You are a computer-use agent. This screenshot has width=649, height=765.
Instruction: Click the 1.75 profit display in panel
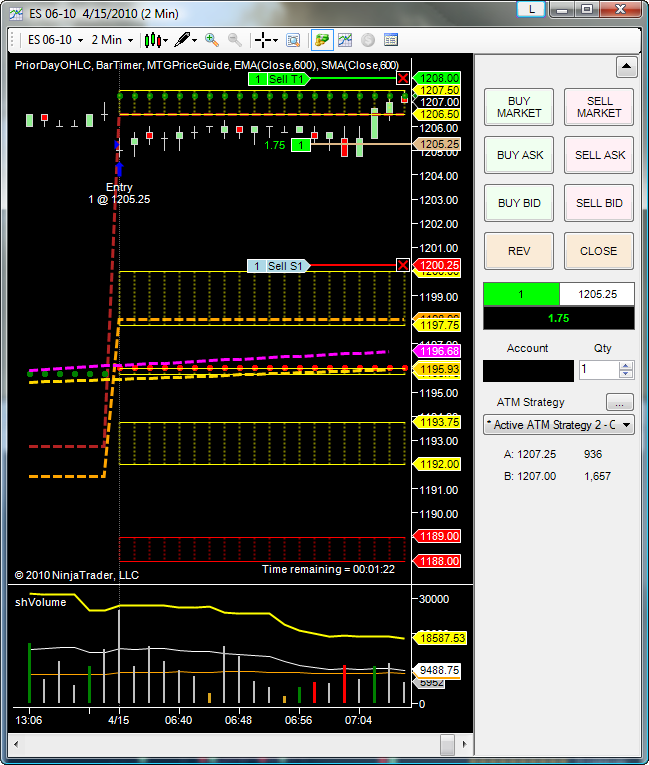(x=559, y=318)
